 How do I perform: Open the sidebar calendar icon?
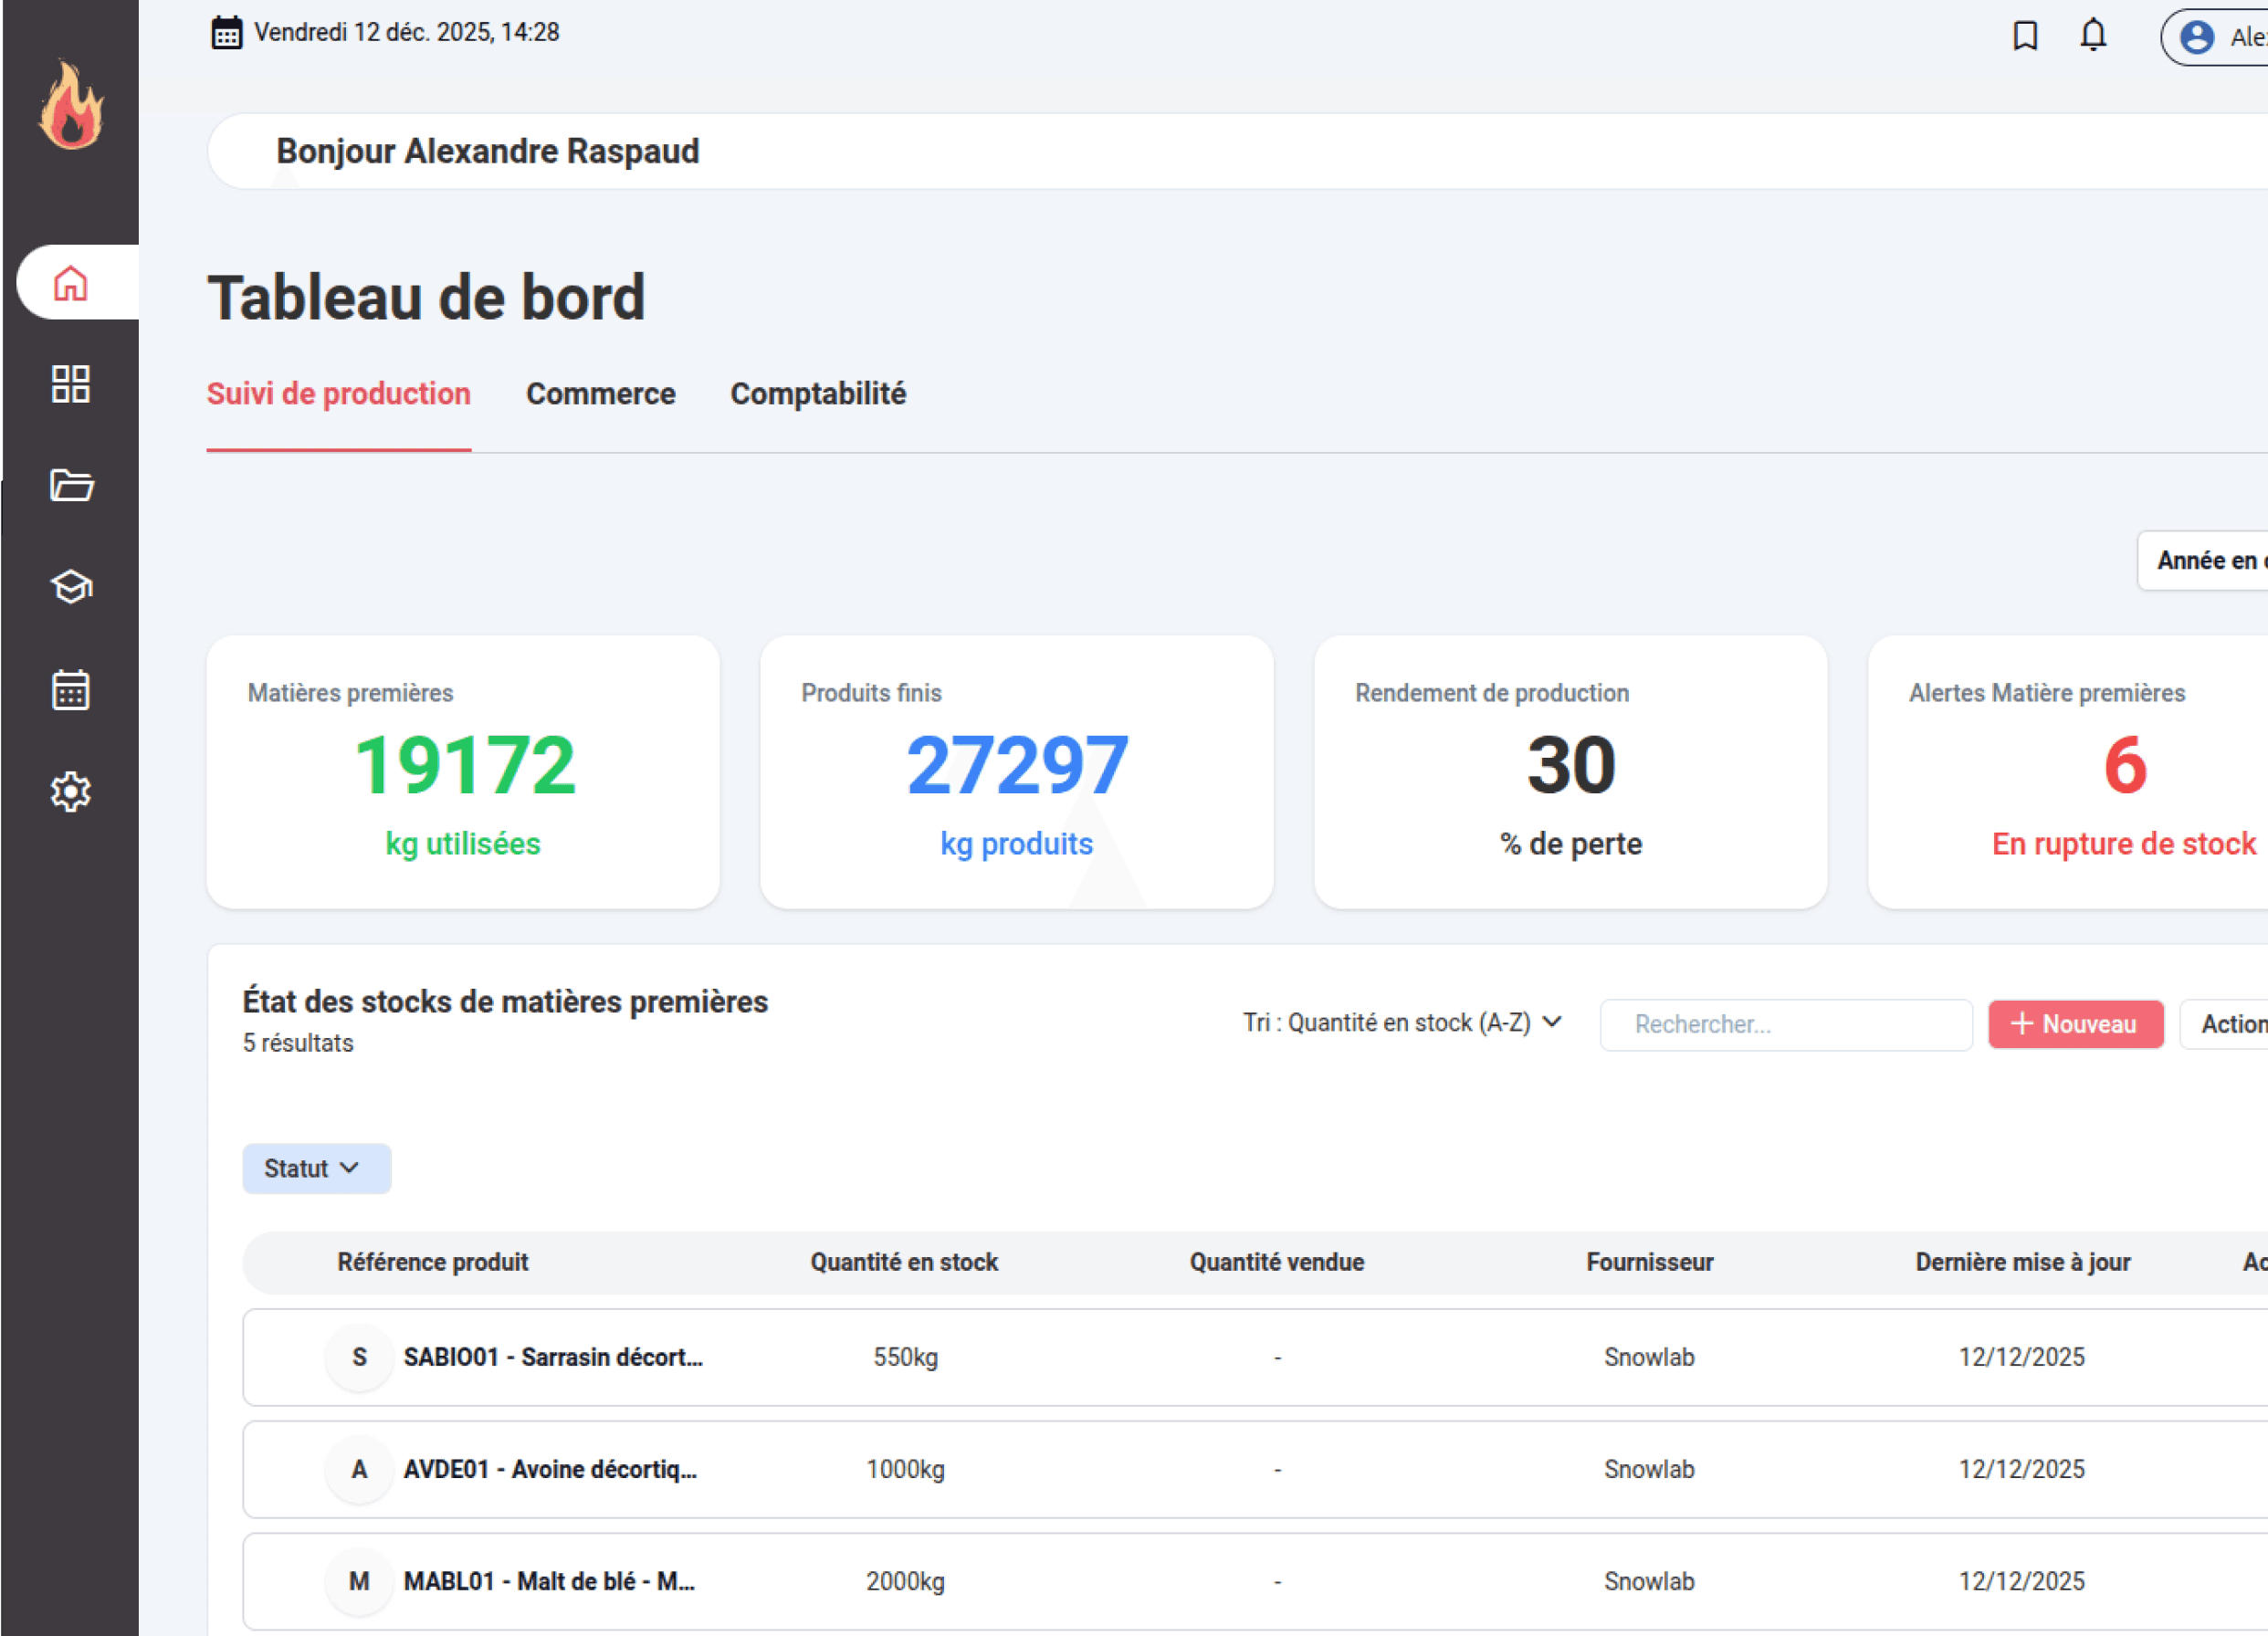click(x=70, y=690)
